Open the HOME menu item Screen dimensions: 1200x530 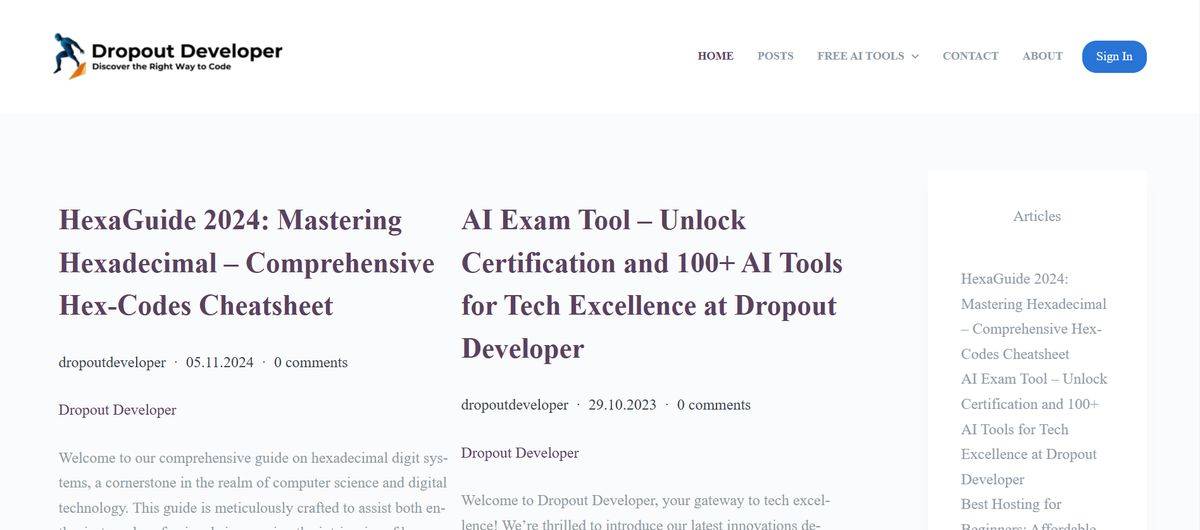[715, 56]
